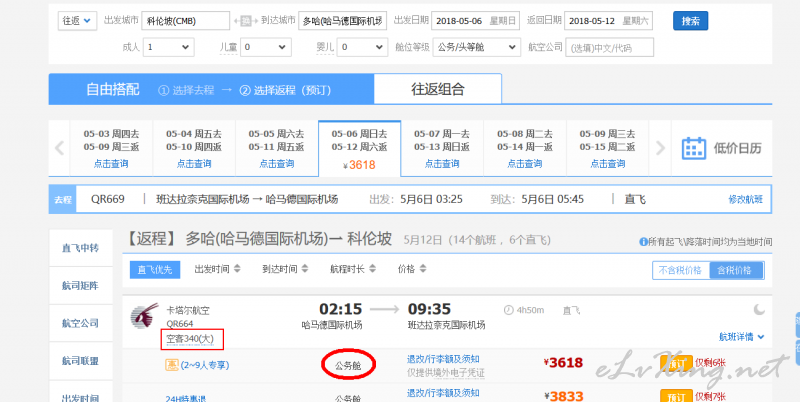The height and width of the screenshot is (402, 800).
Task: Click the blue 搜索 search button
Action: 690,21
